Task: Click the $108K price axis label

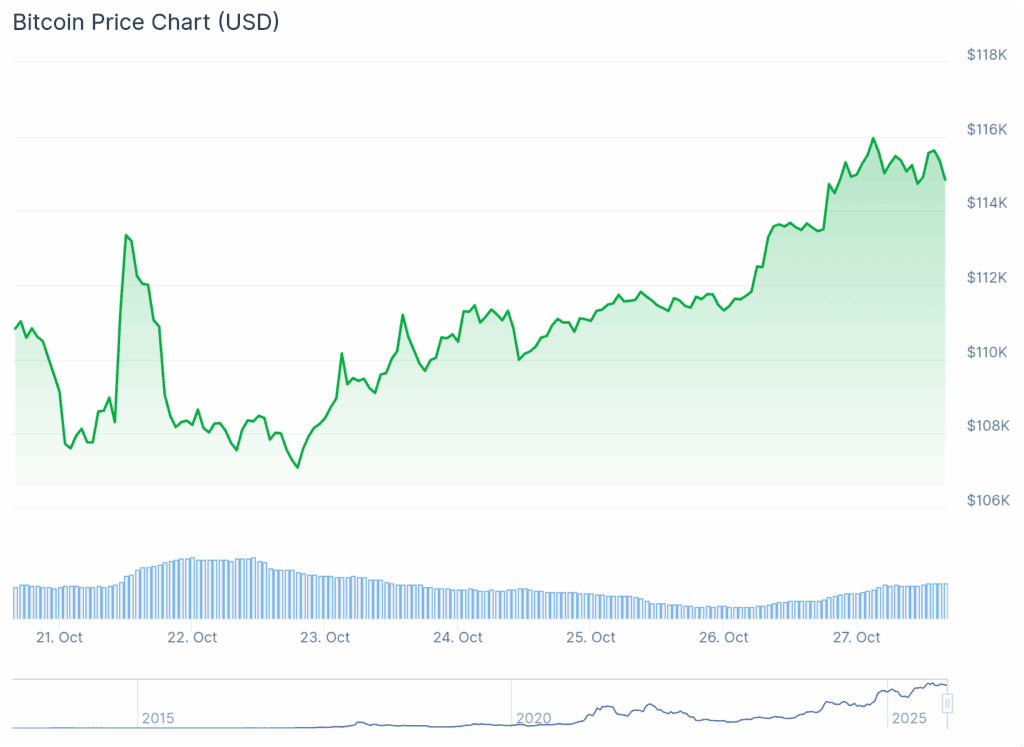Action: (x=988, y=426)
